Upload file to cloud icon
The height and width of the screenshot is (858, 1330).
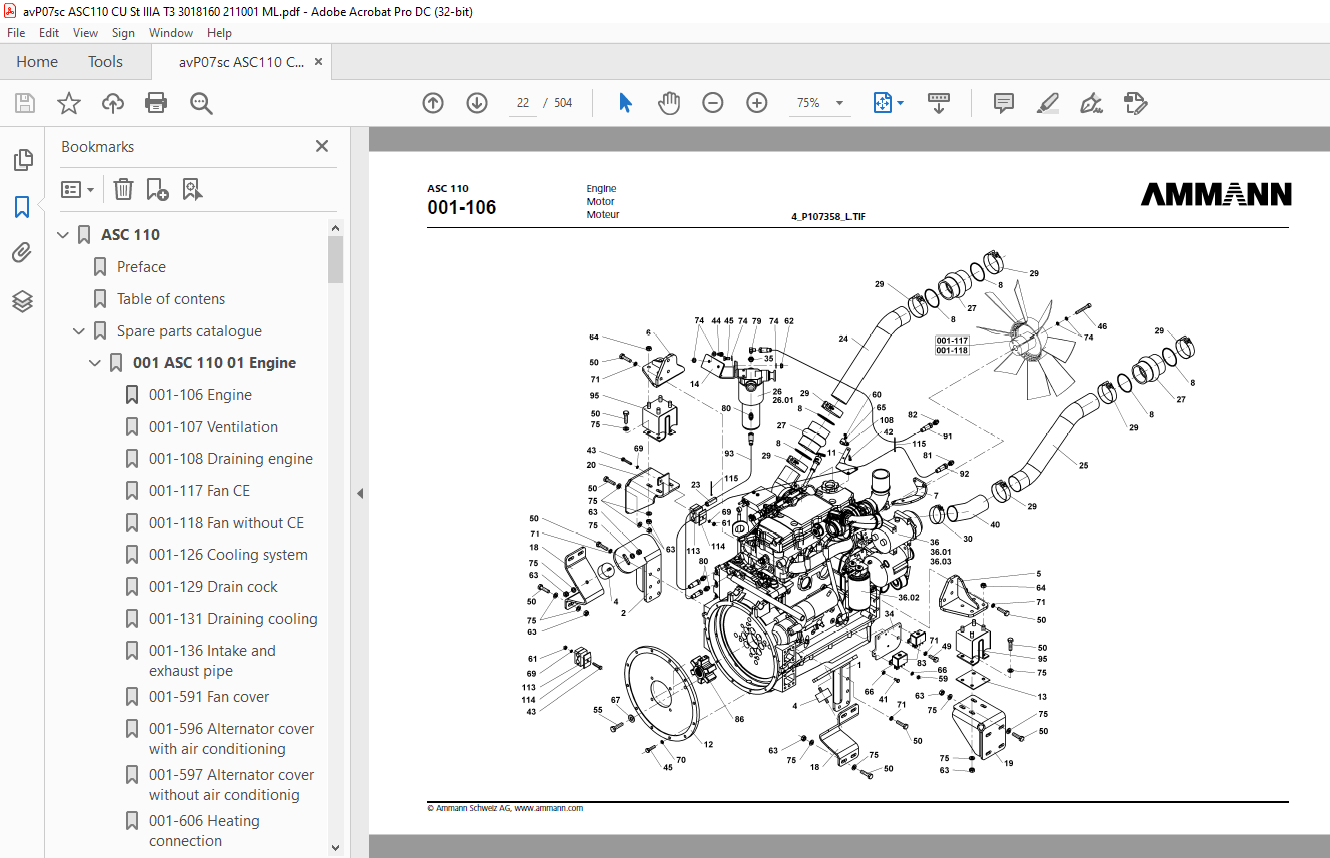(113, 103)
